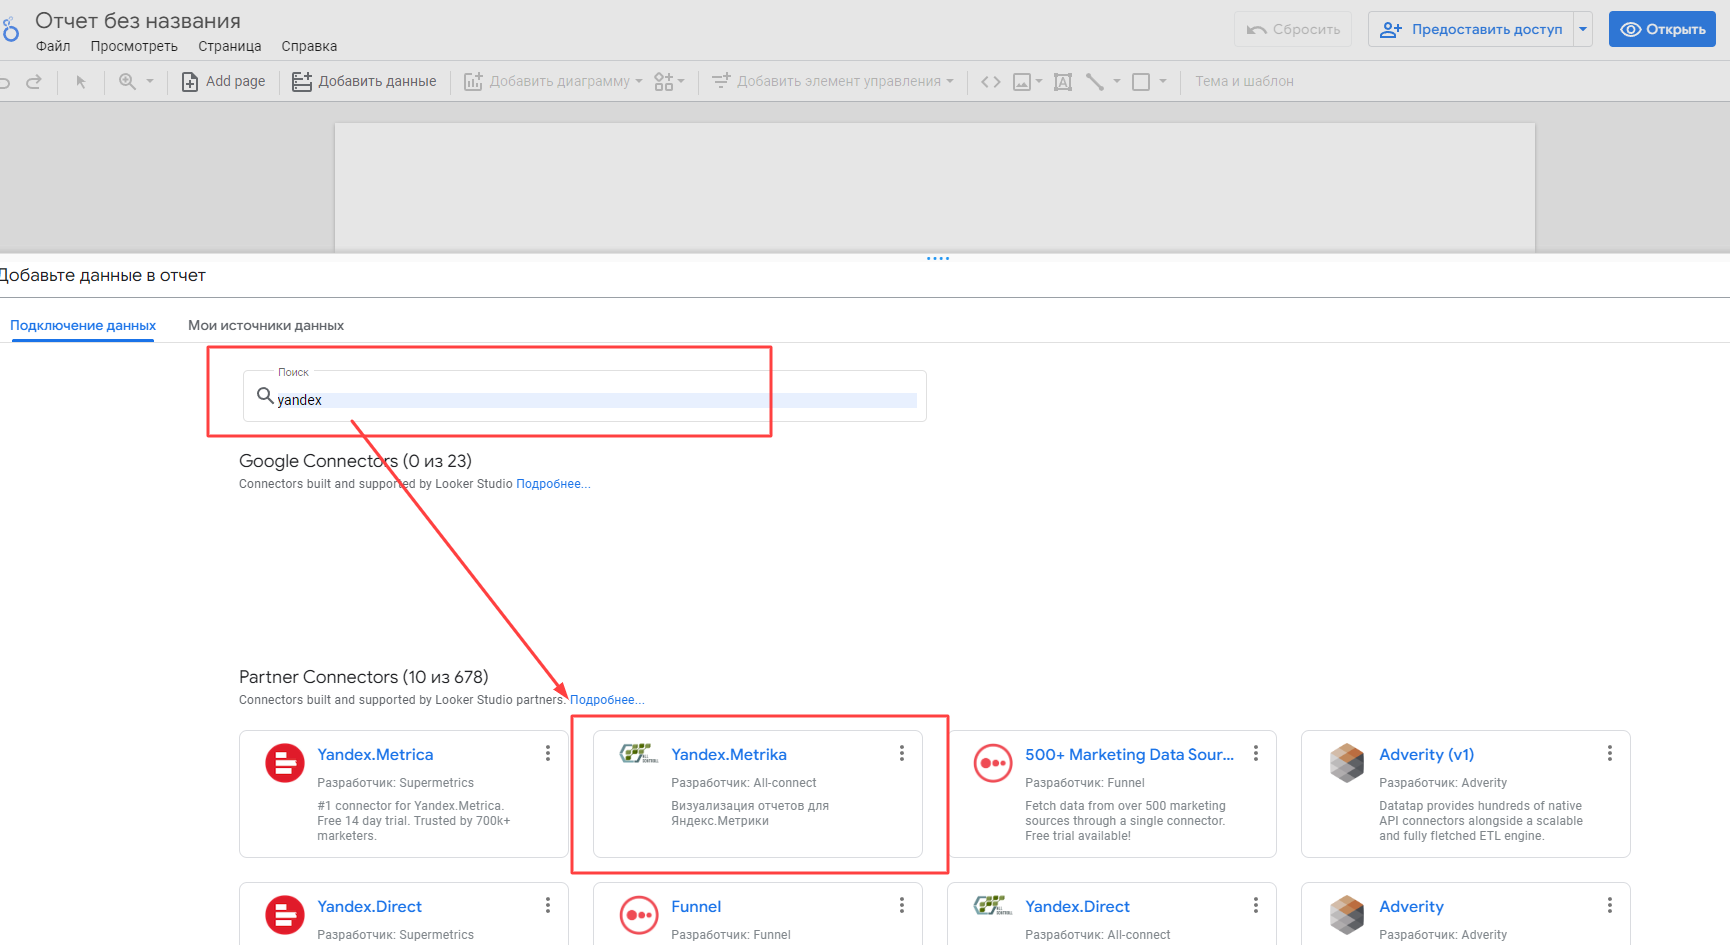Image resolution: width=1730 pixels, height=945 pixels.
Task: Open Yandex.Metrica card options menu
Action: (x=548, y=753)
